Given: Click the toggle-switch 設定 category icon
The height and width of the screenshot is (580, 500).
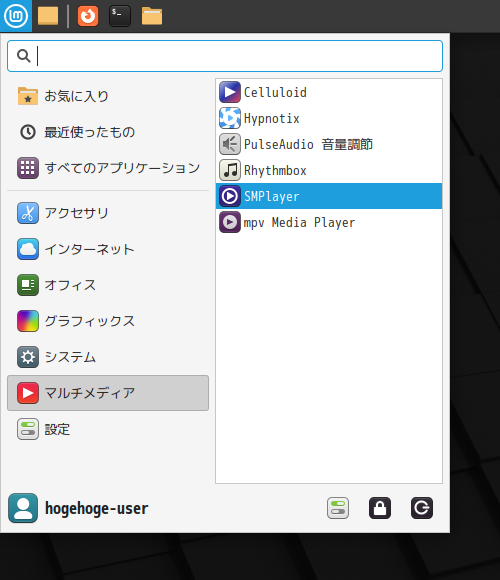Looking at the screenshot, I should point(28,429).
